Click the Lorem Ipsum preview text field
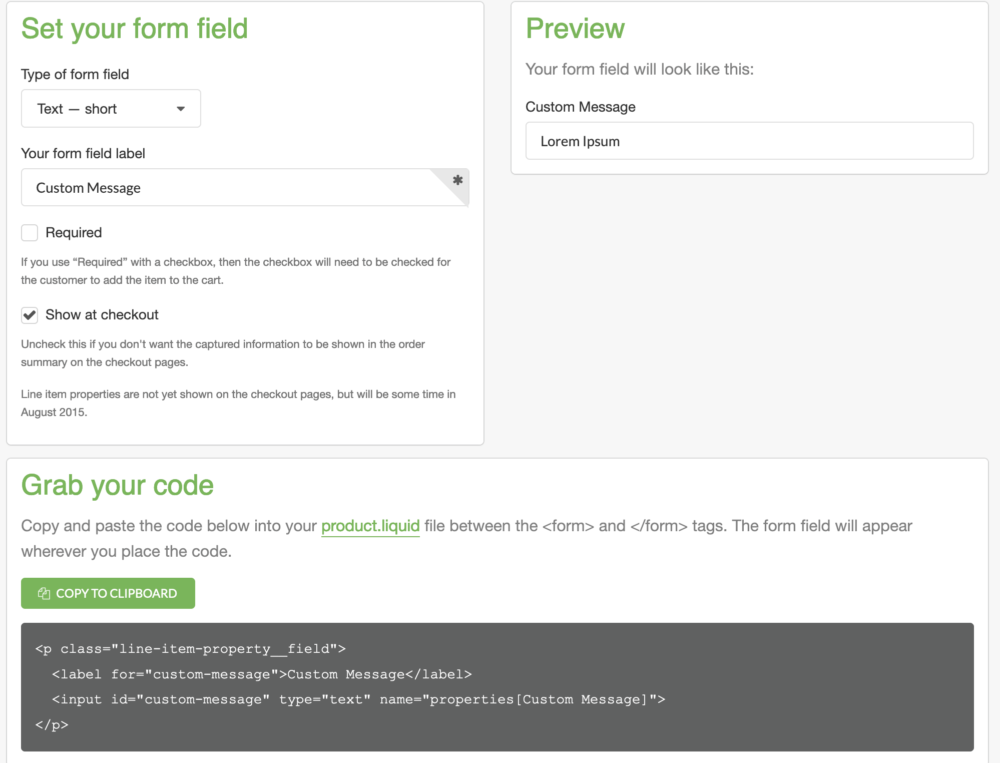 tap(749, 141)
